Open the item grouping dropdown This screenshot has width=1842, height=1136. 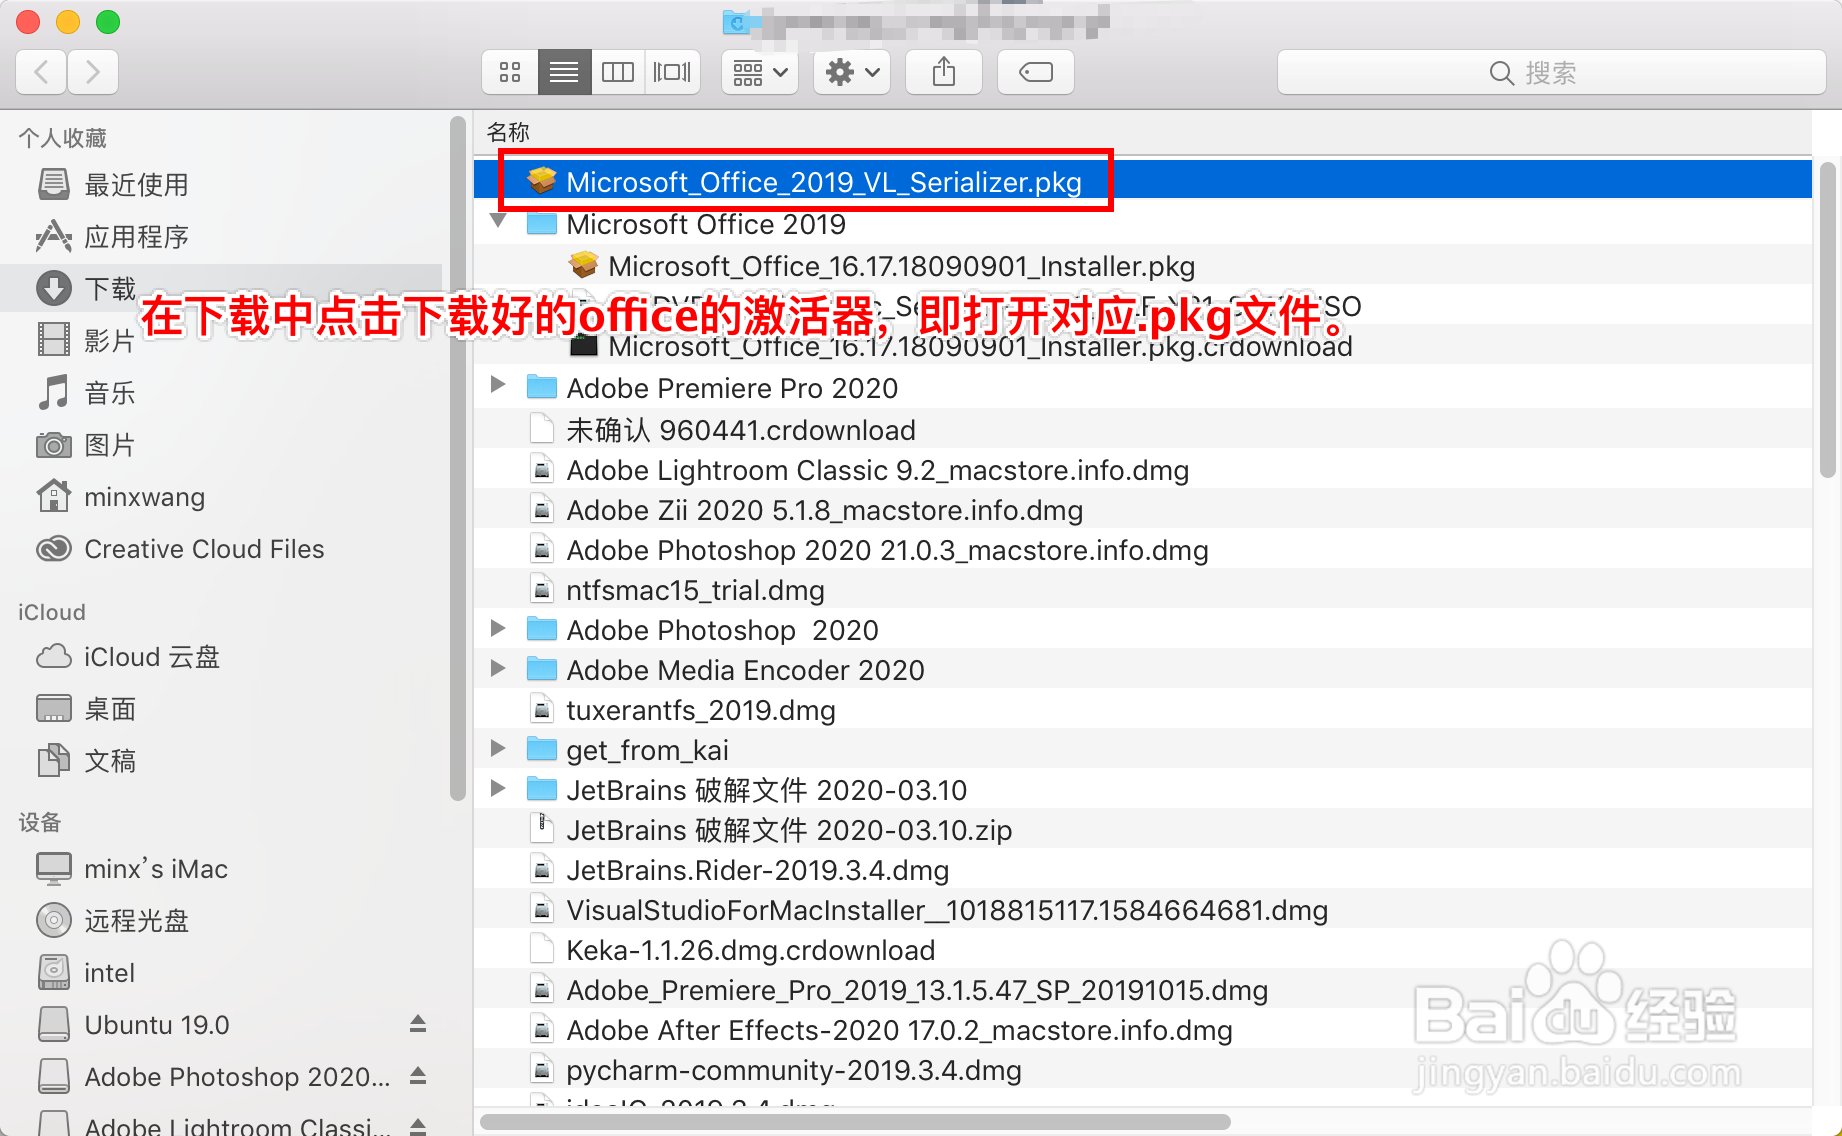tap(760, 72)
